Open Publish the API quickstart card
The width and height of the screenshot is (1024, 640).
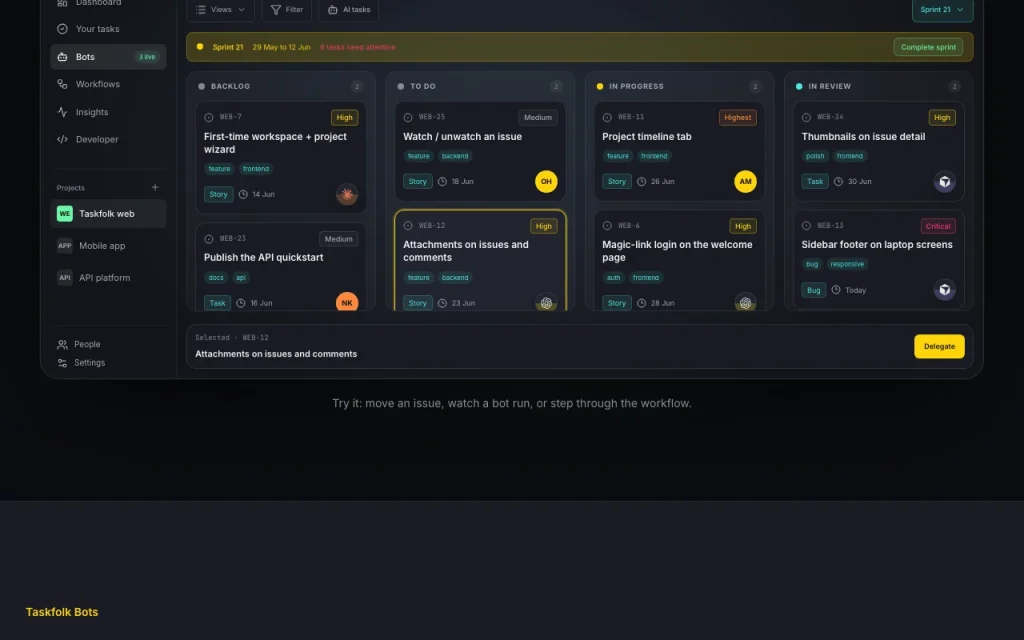click(281, 267)
